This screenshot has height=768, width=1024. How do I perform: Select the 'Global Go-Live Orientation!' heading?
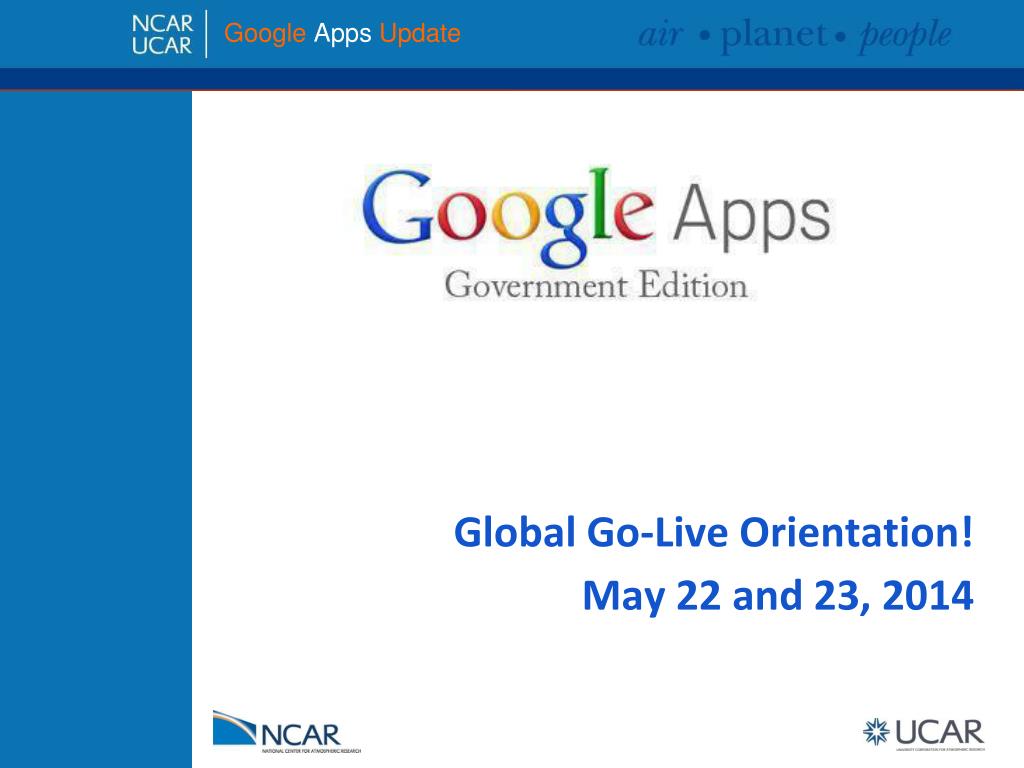(714, 532)
